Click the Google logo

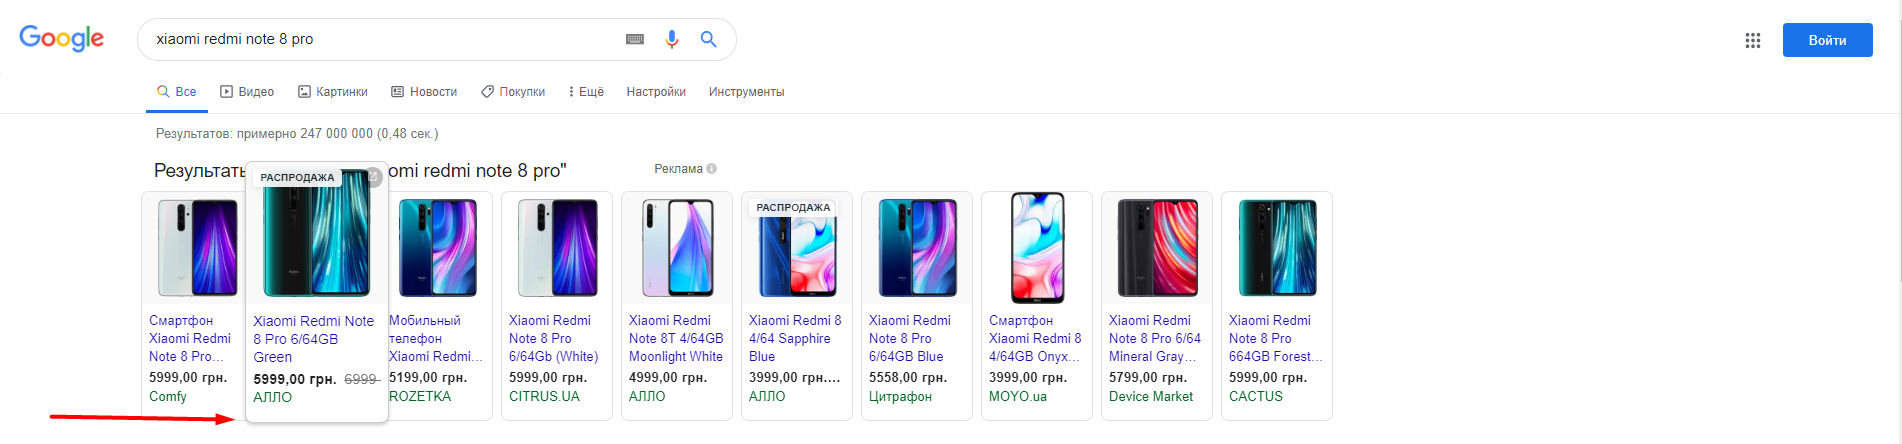pos(61,38)
